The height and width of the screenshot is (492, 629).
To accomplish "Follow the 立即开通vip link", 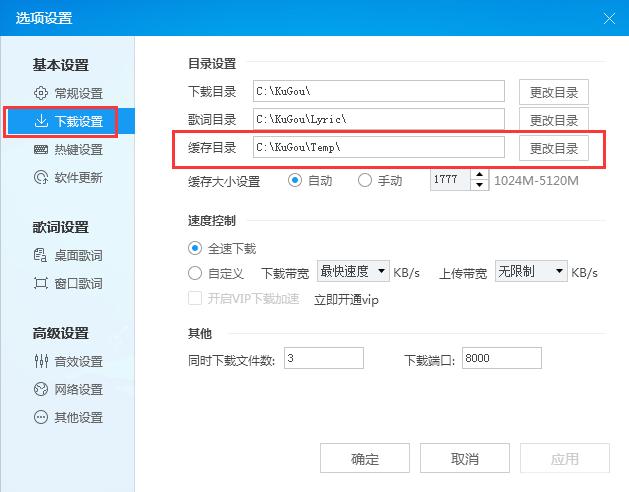I will tap(346, 300).
